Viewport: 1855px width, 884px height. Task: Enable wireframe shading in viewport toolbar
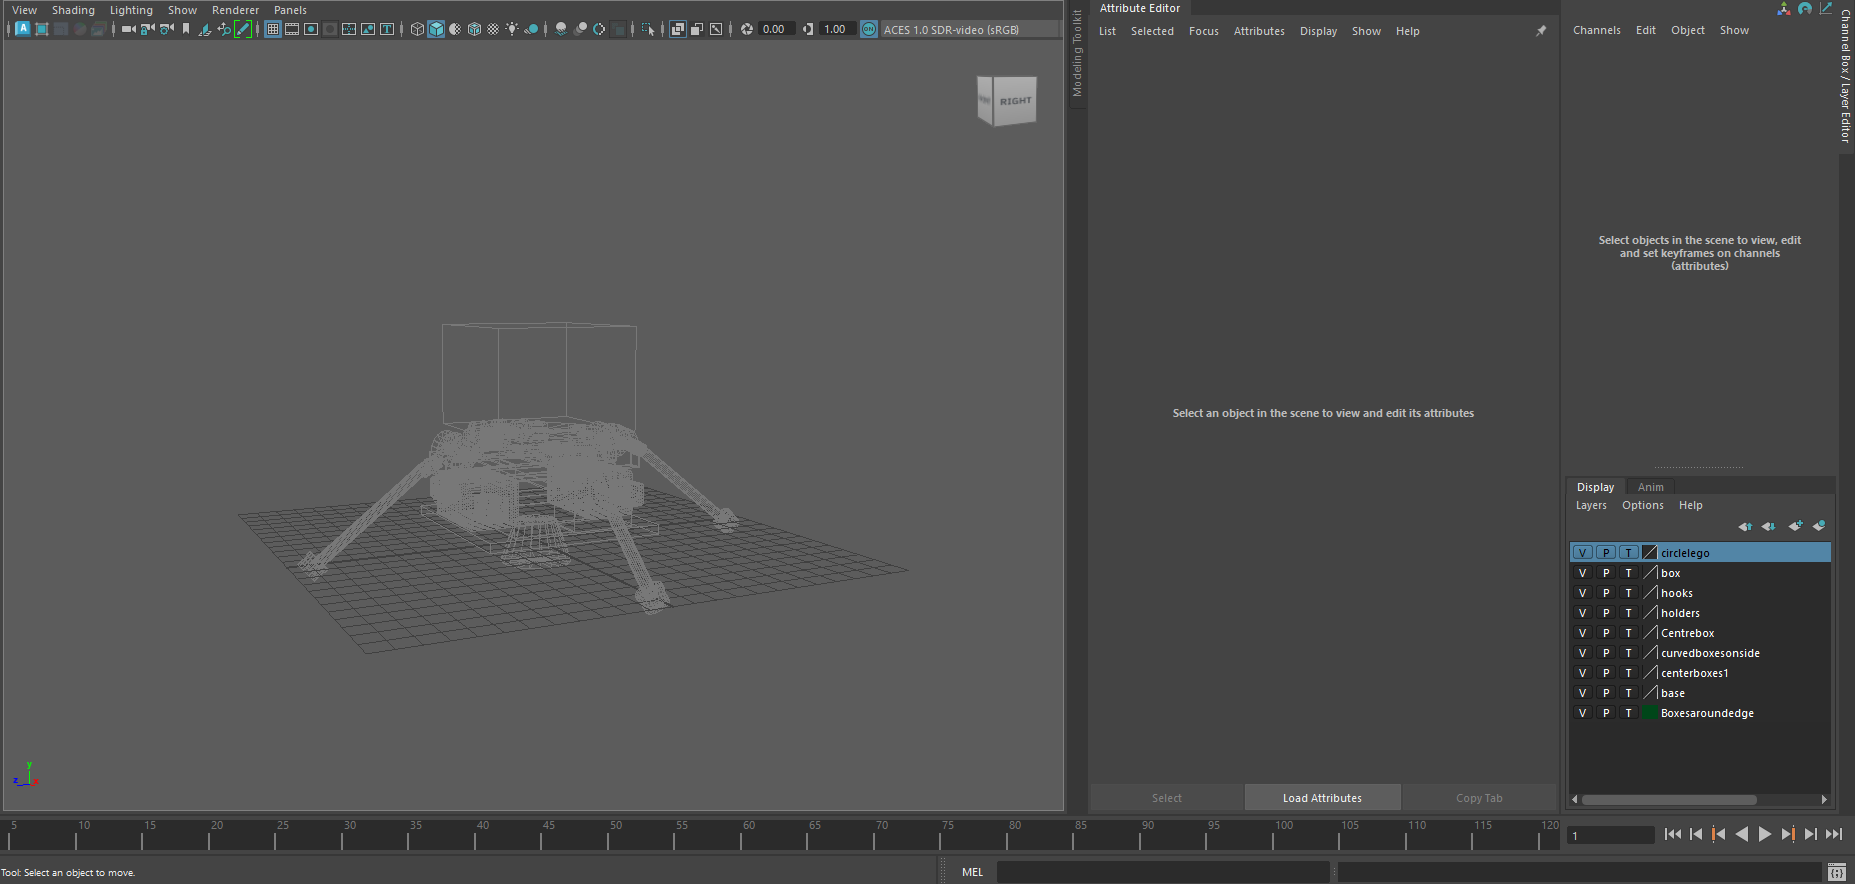(x=417, y=29)
